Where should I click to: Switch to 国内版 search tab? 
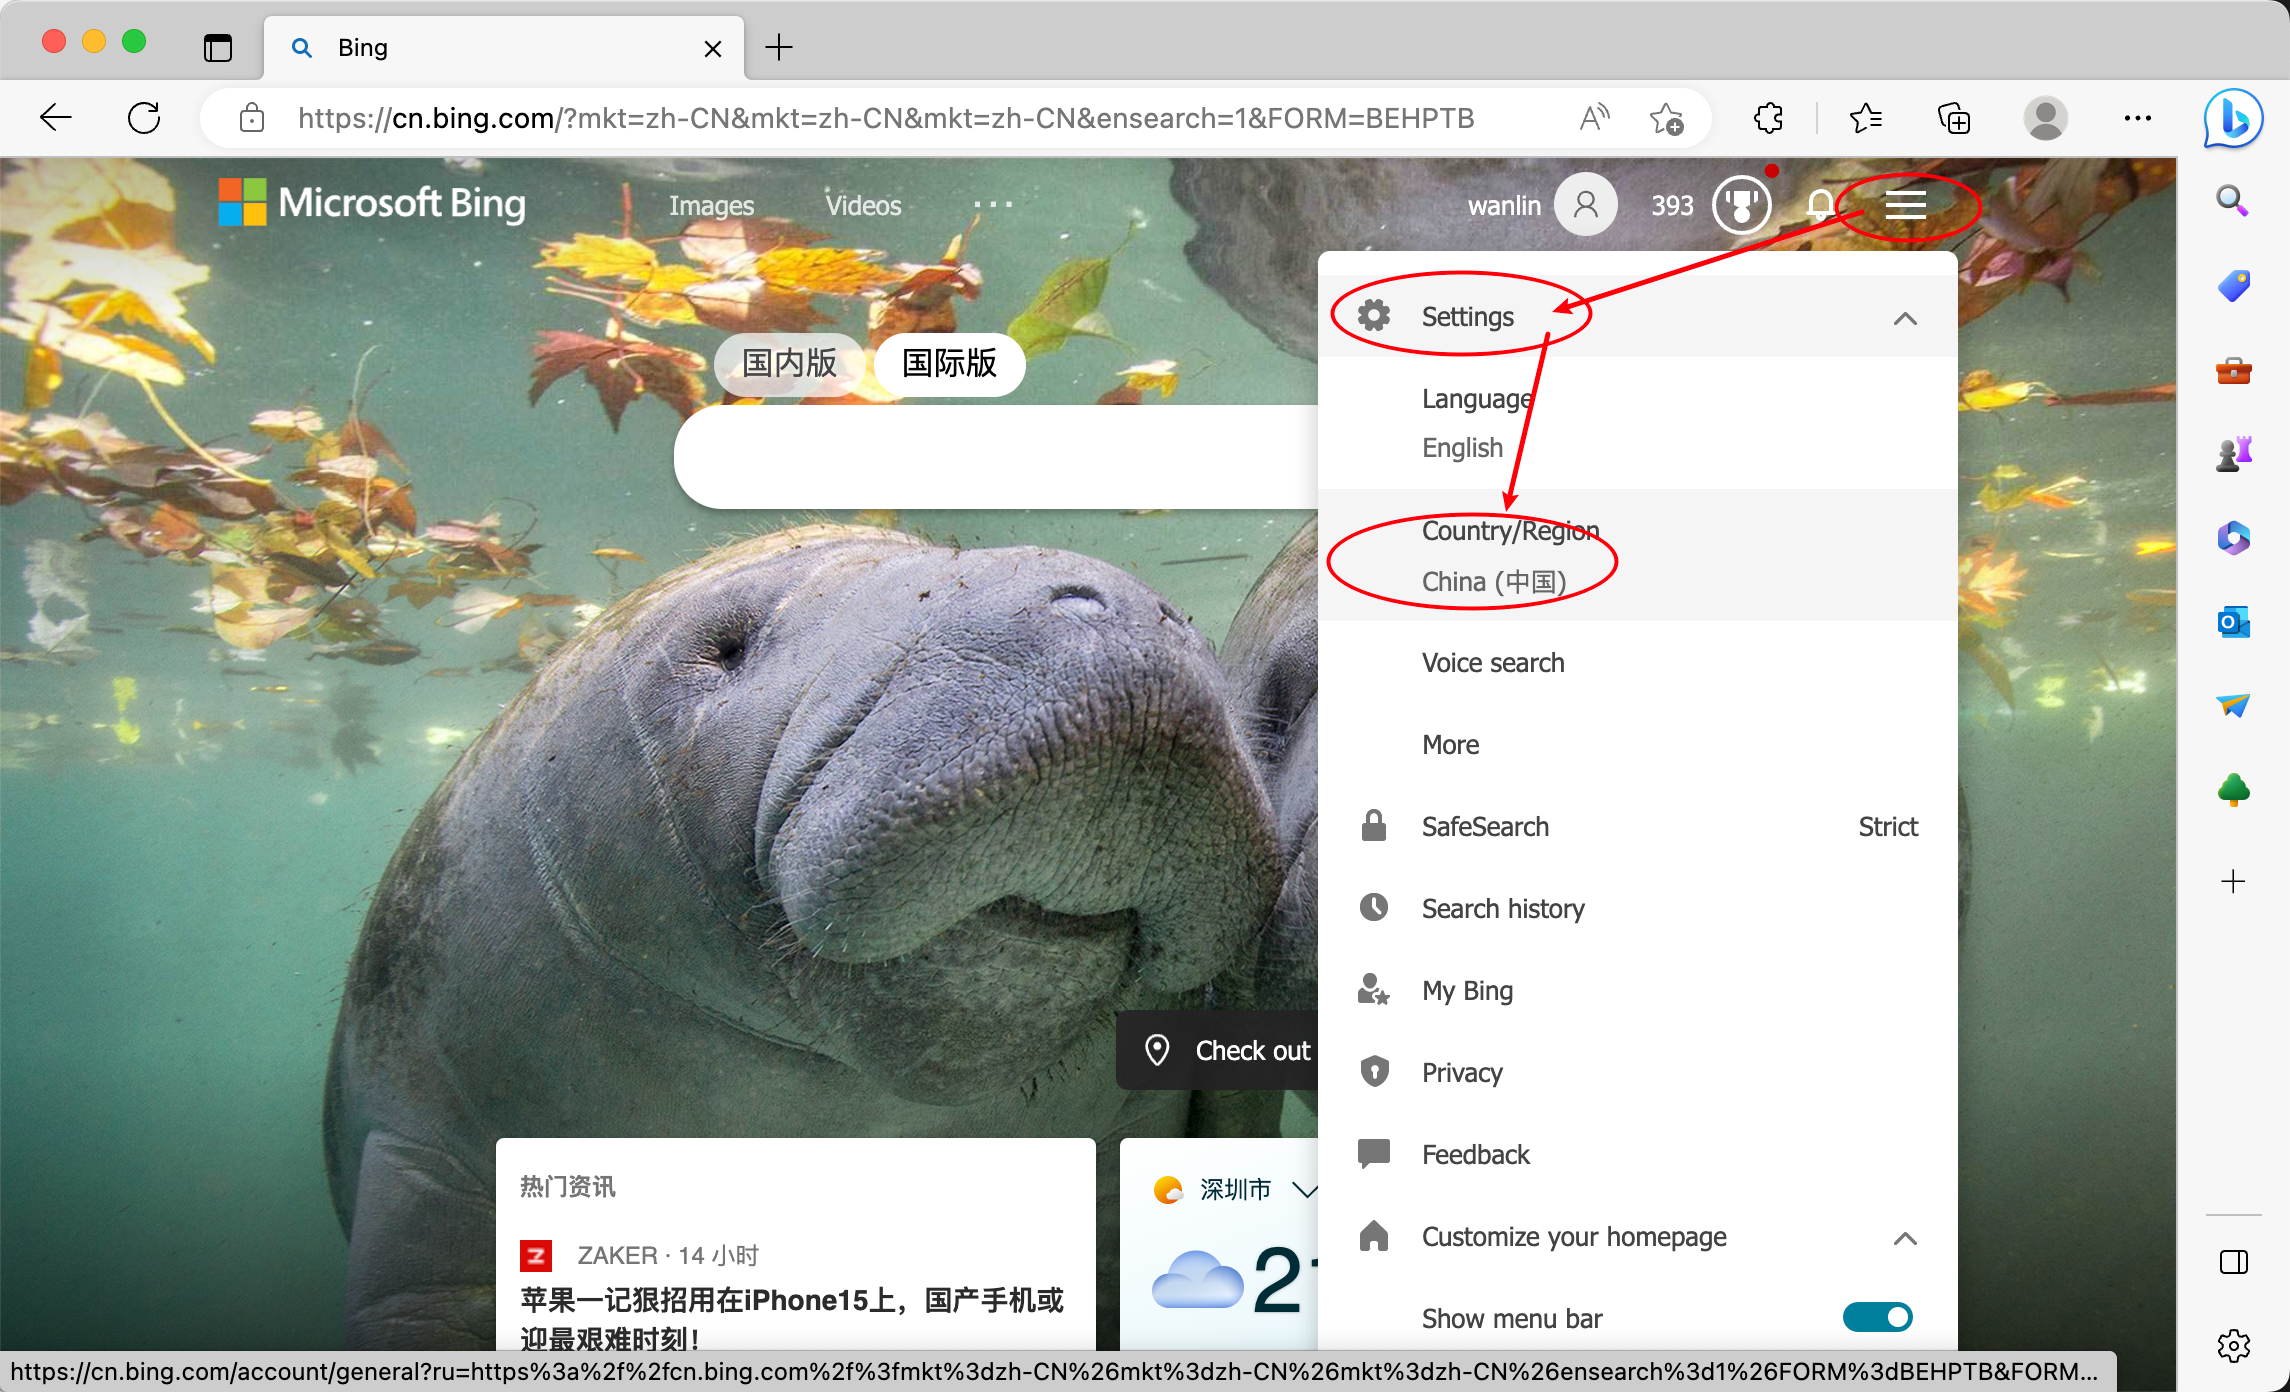[789, 363]
